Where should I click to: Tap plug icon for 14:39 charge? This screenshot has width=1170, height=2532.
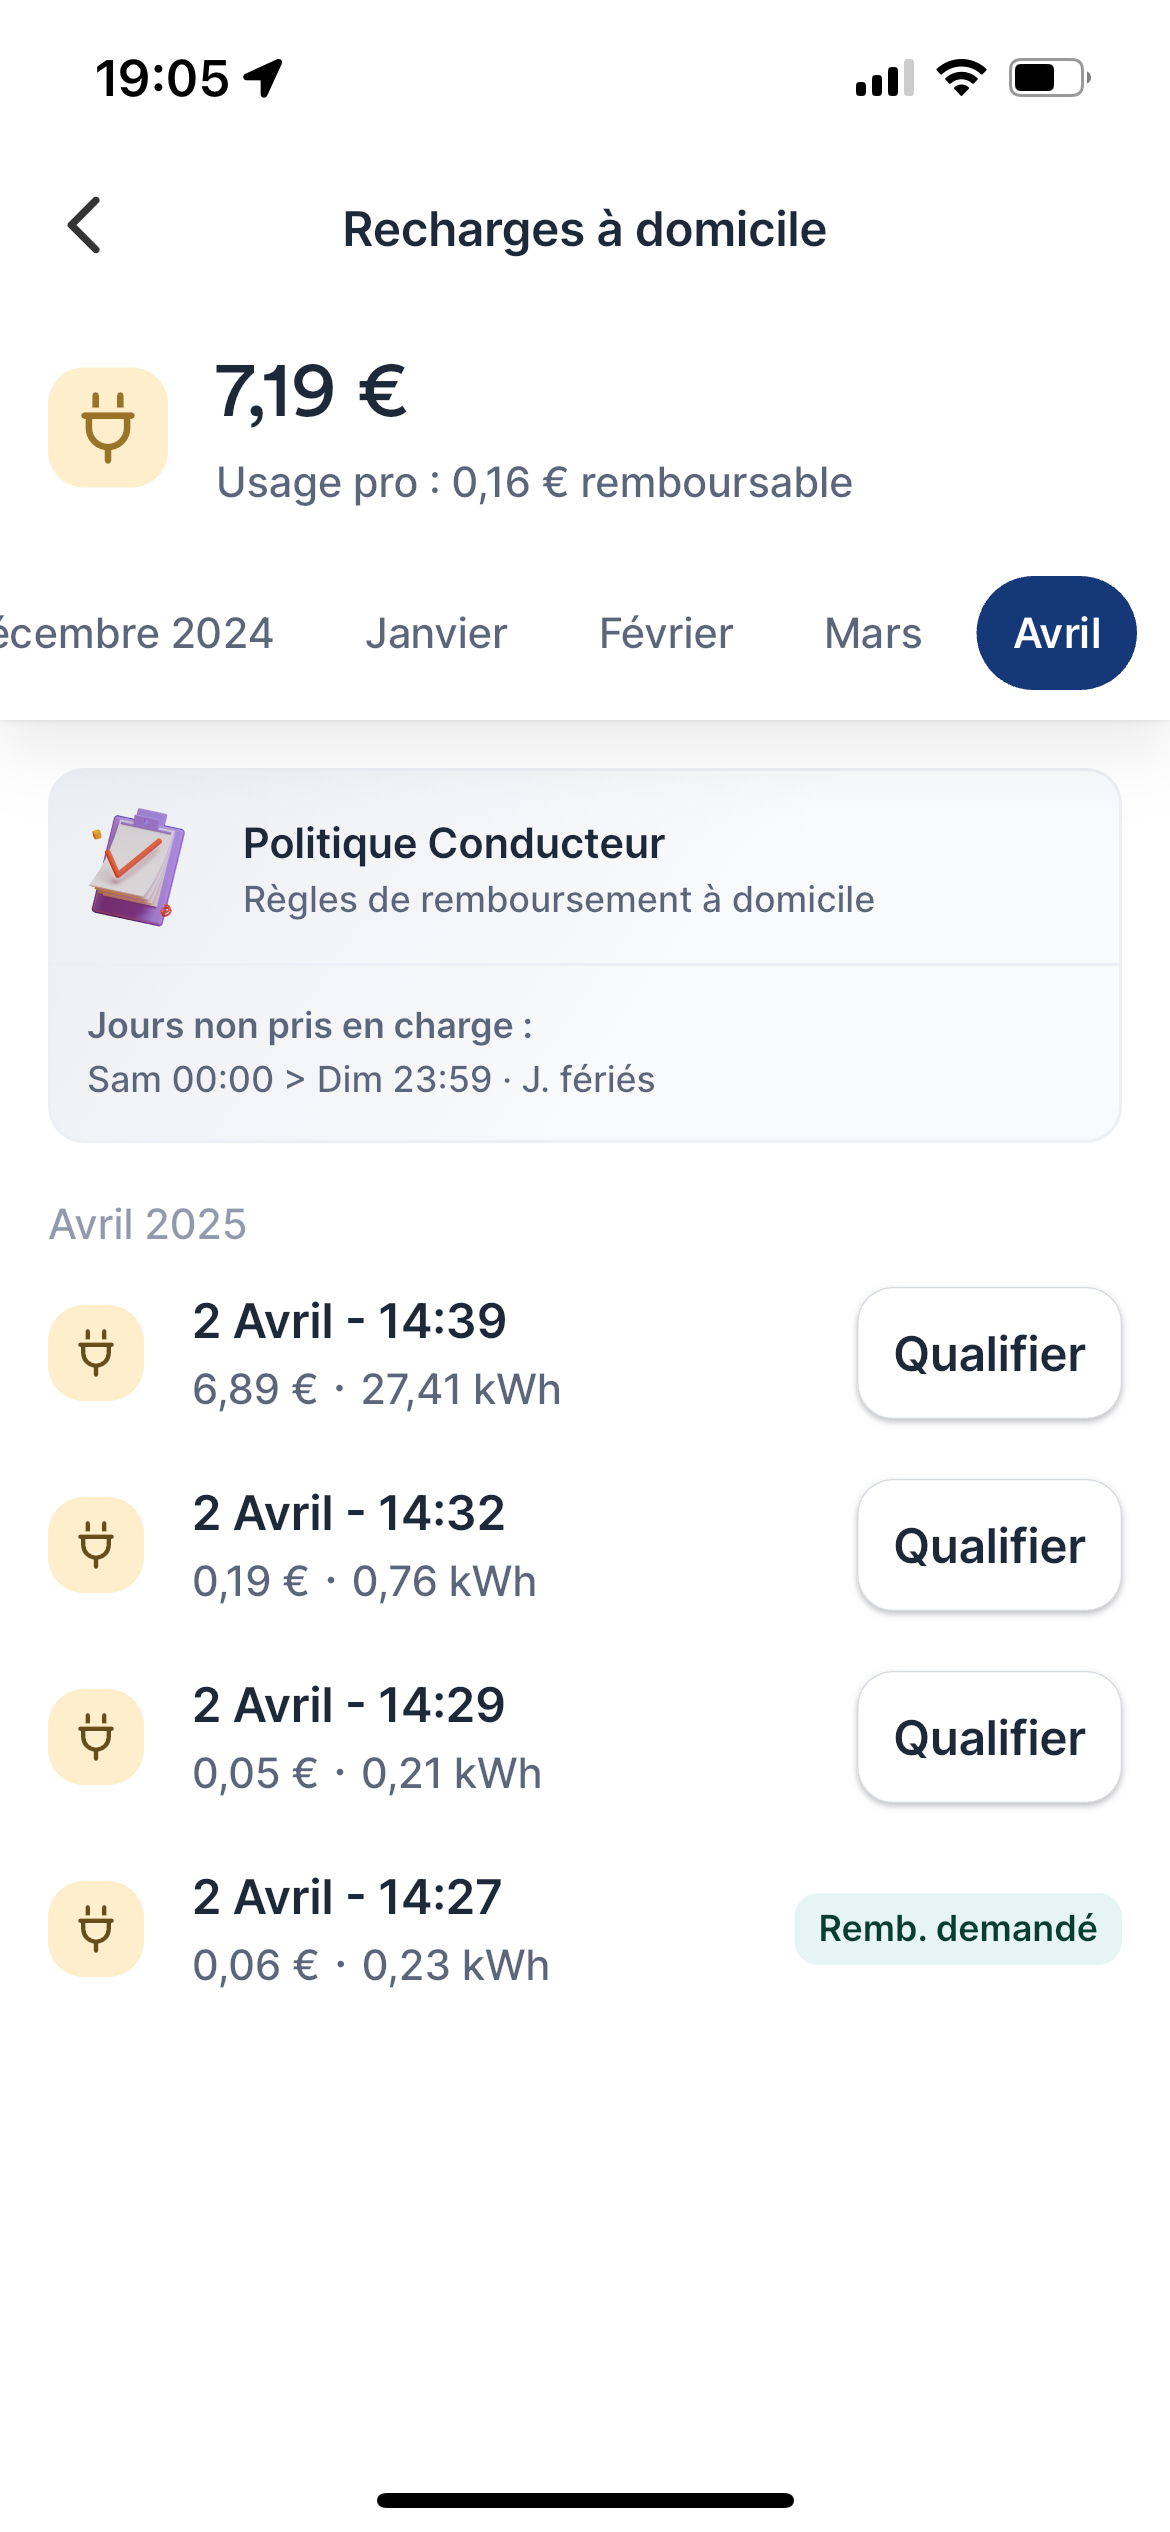(x=96, y=1353)
